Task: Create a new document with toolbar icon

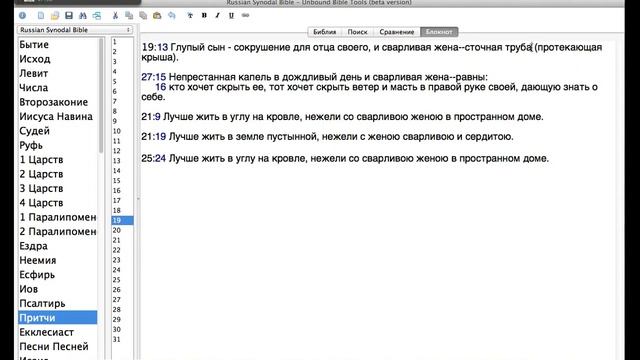Action: [x=40, y=16]
